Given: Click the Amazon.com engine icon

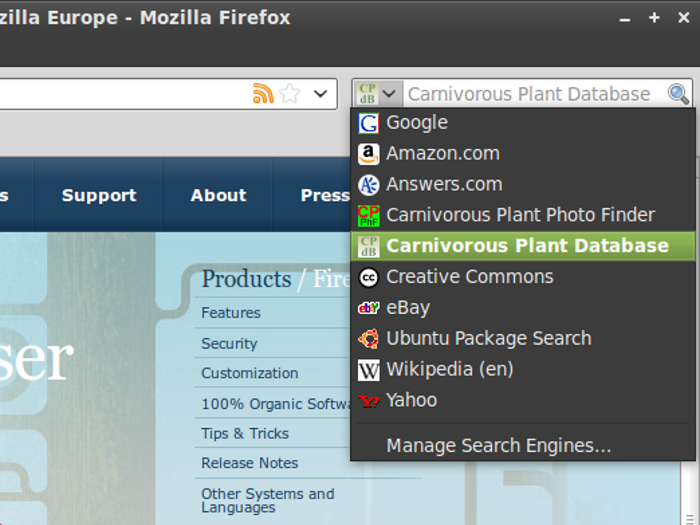Looking at the screenshot, I should pyautogui.click(x=369, y=154).
